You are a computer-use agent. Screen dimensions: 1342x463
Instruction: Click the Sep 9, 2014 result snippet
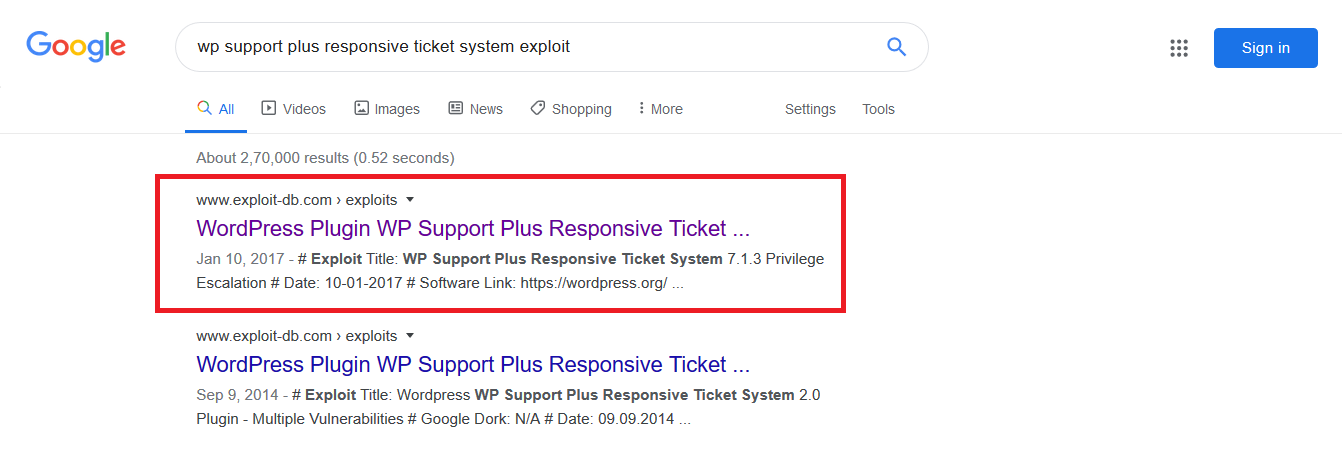pyautogui.click(x=508, y=407)
